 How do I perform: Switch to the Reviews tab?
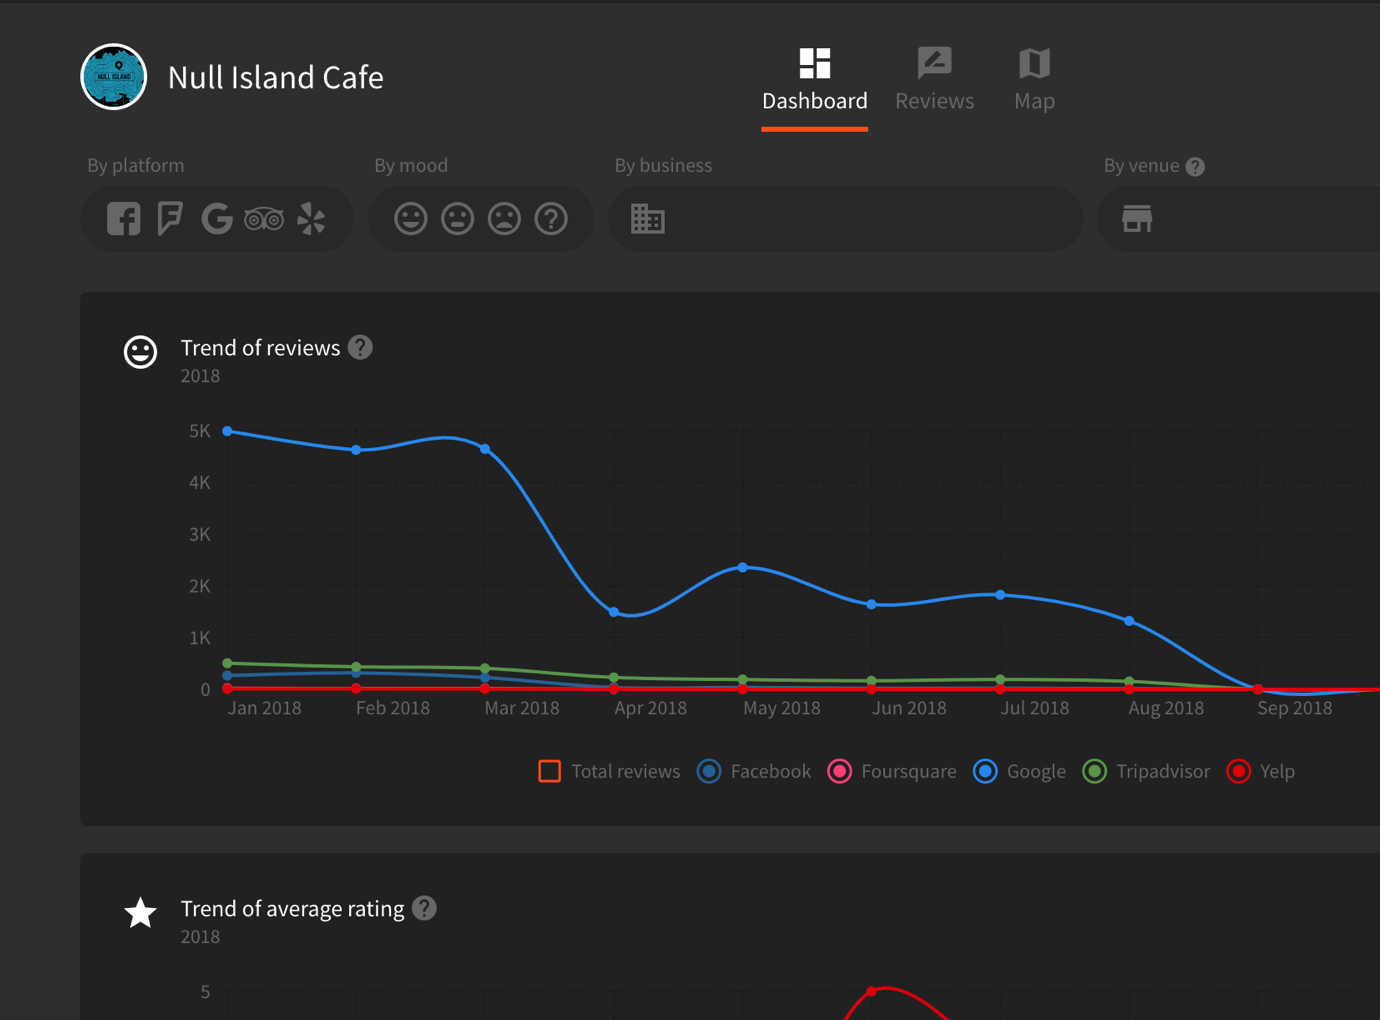click(934, 80)
